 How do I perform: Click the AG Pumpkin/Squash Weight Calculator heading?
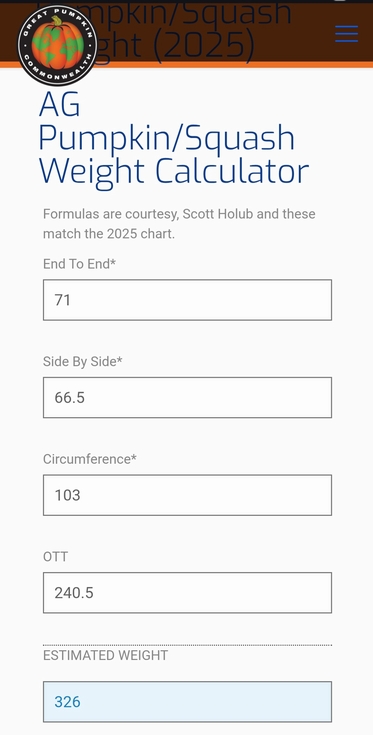(174, 139)
